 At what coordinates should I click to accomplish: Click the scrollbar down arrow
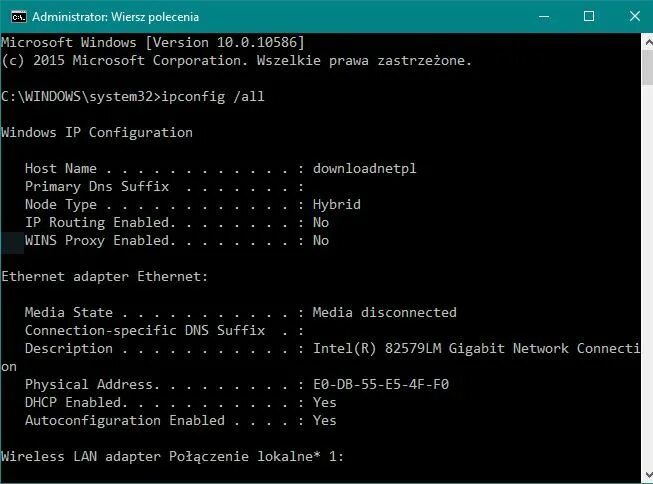pyautogui.click(x=648, y=474)
